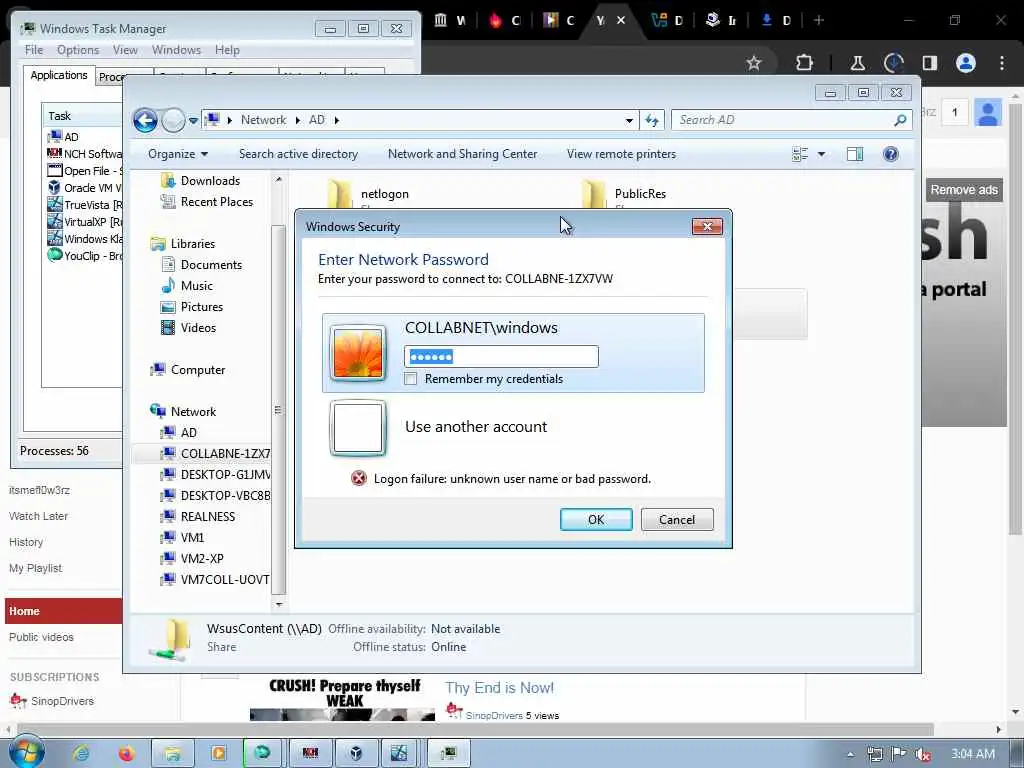Viewport: 1024px width, 768px height.
Task: Open browser extensions puzzle icon
Action: coord(805,63)
